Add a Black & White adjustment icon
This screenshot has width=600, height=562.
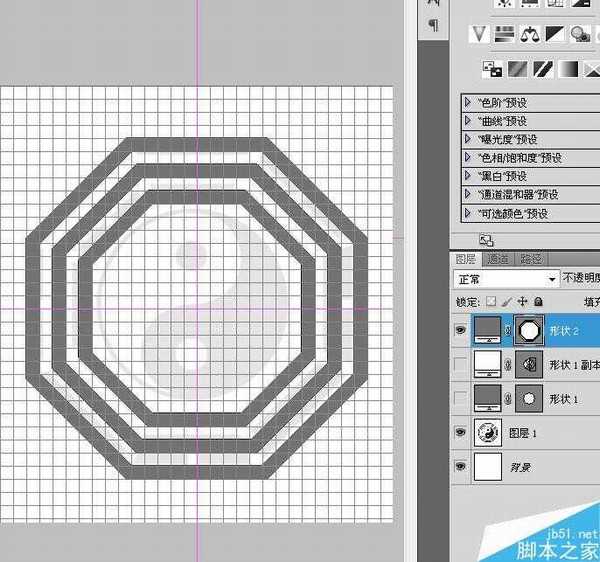click(x=554, y=34)
